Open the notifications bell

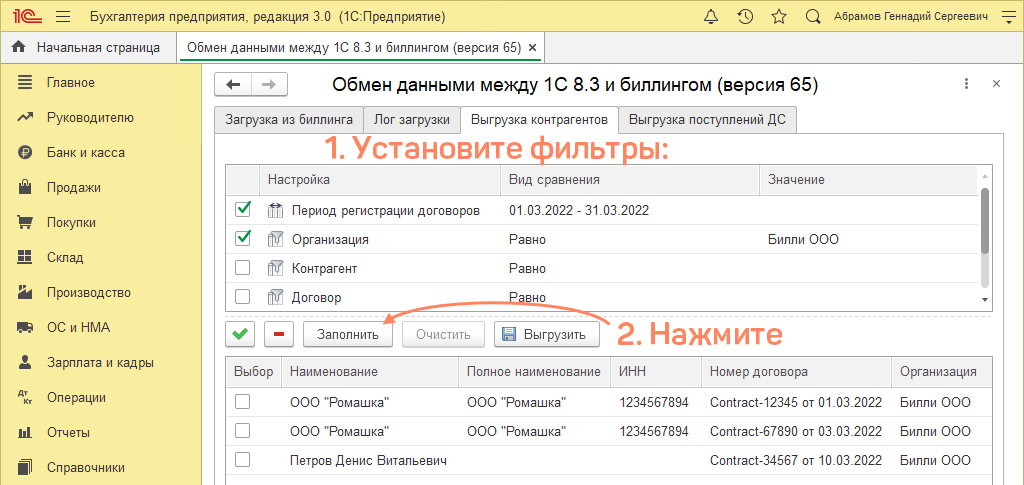tap(712, 17)
